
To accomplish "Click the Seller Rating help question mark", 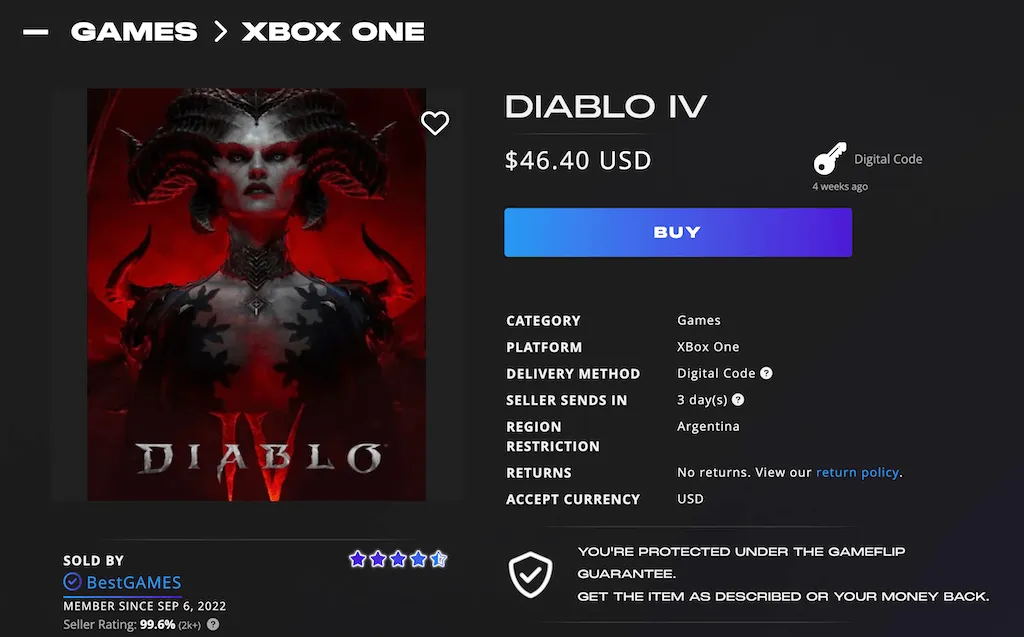I will point(213,625).
